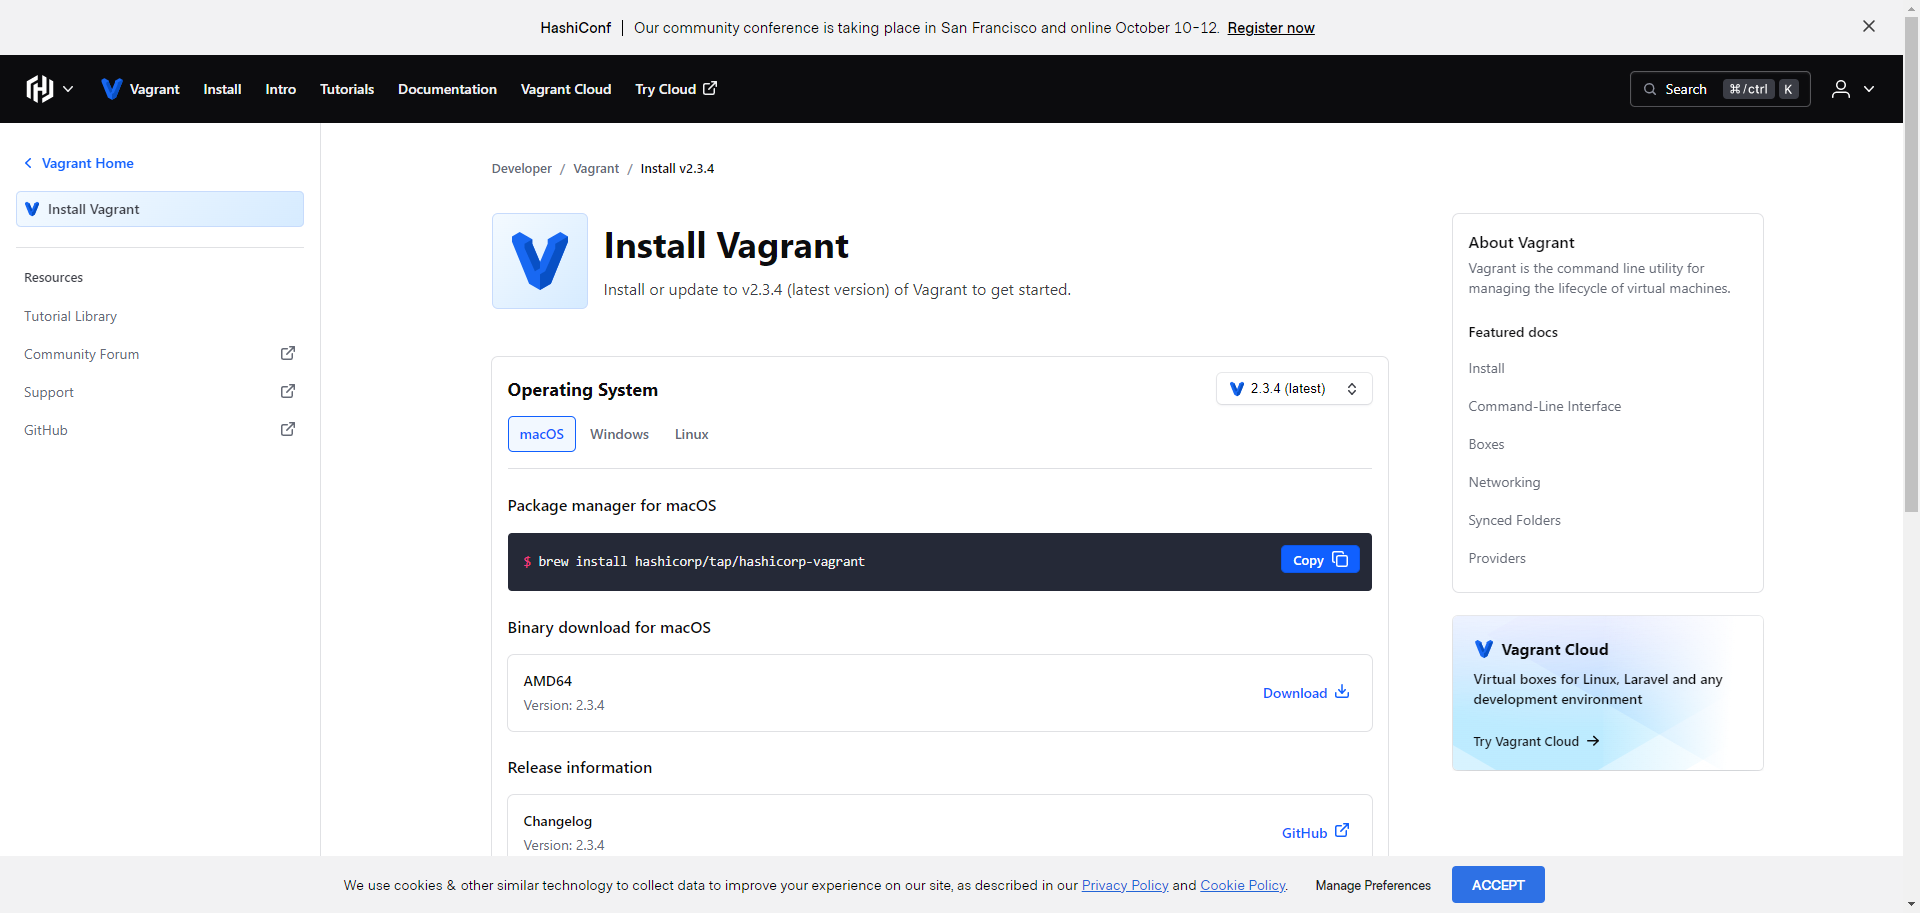Switch to the Linux tab
1920x913 pixels.
point(691,434)
